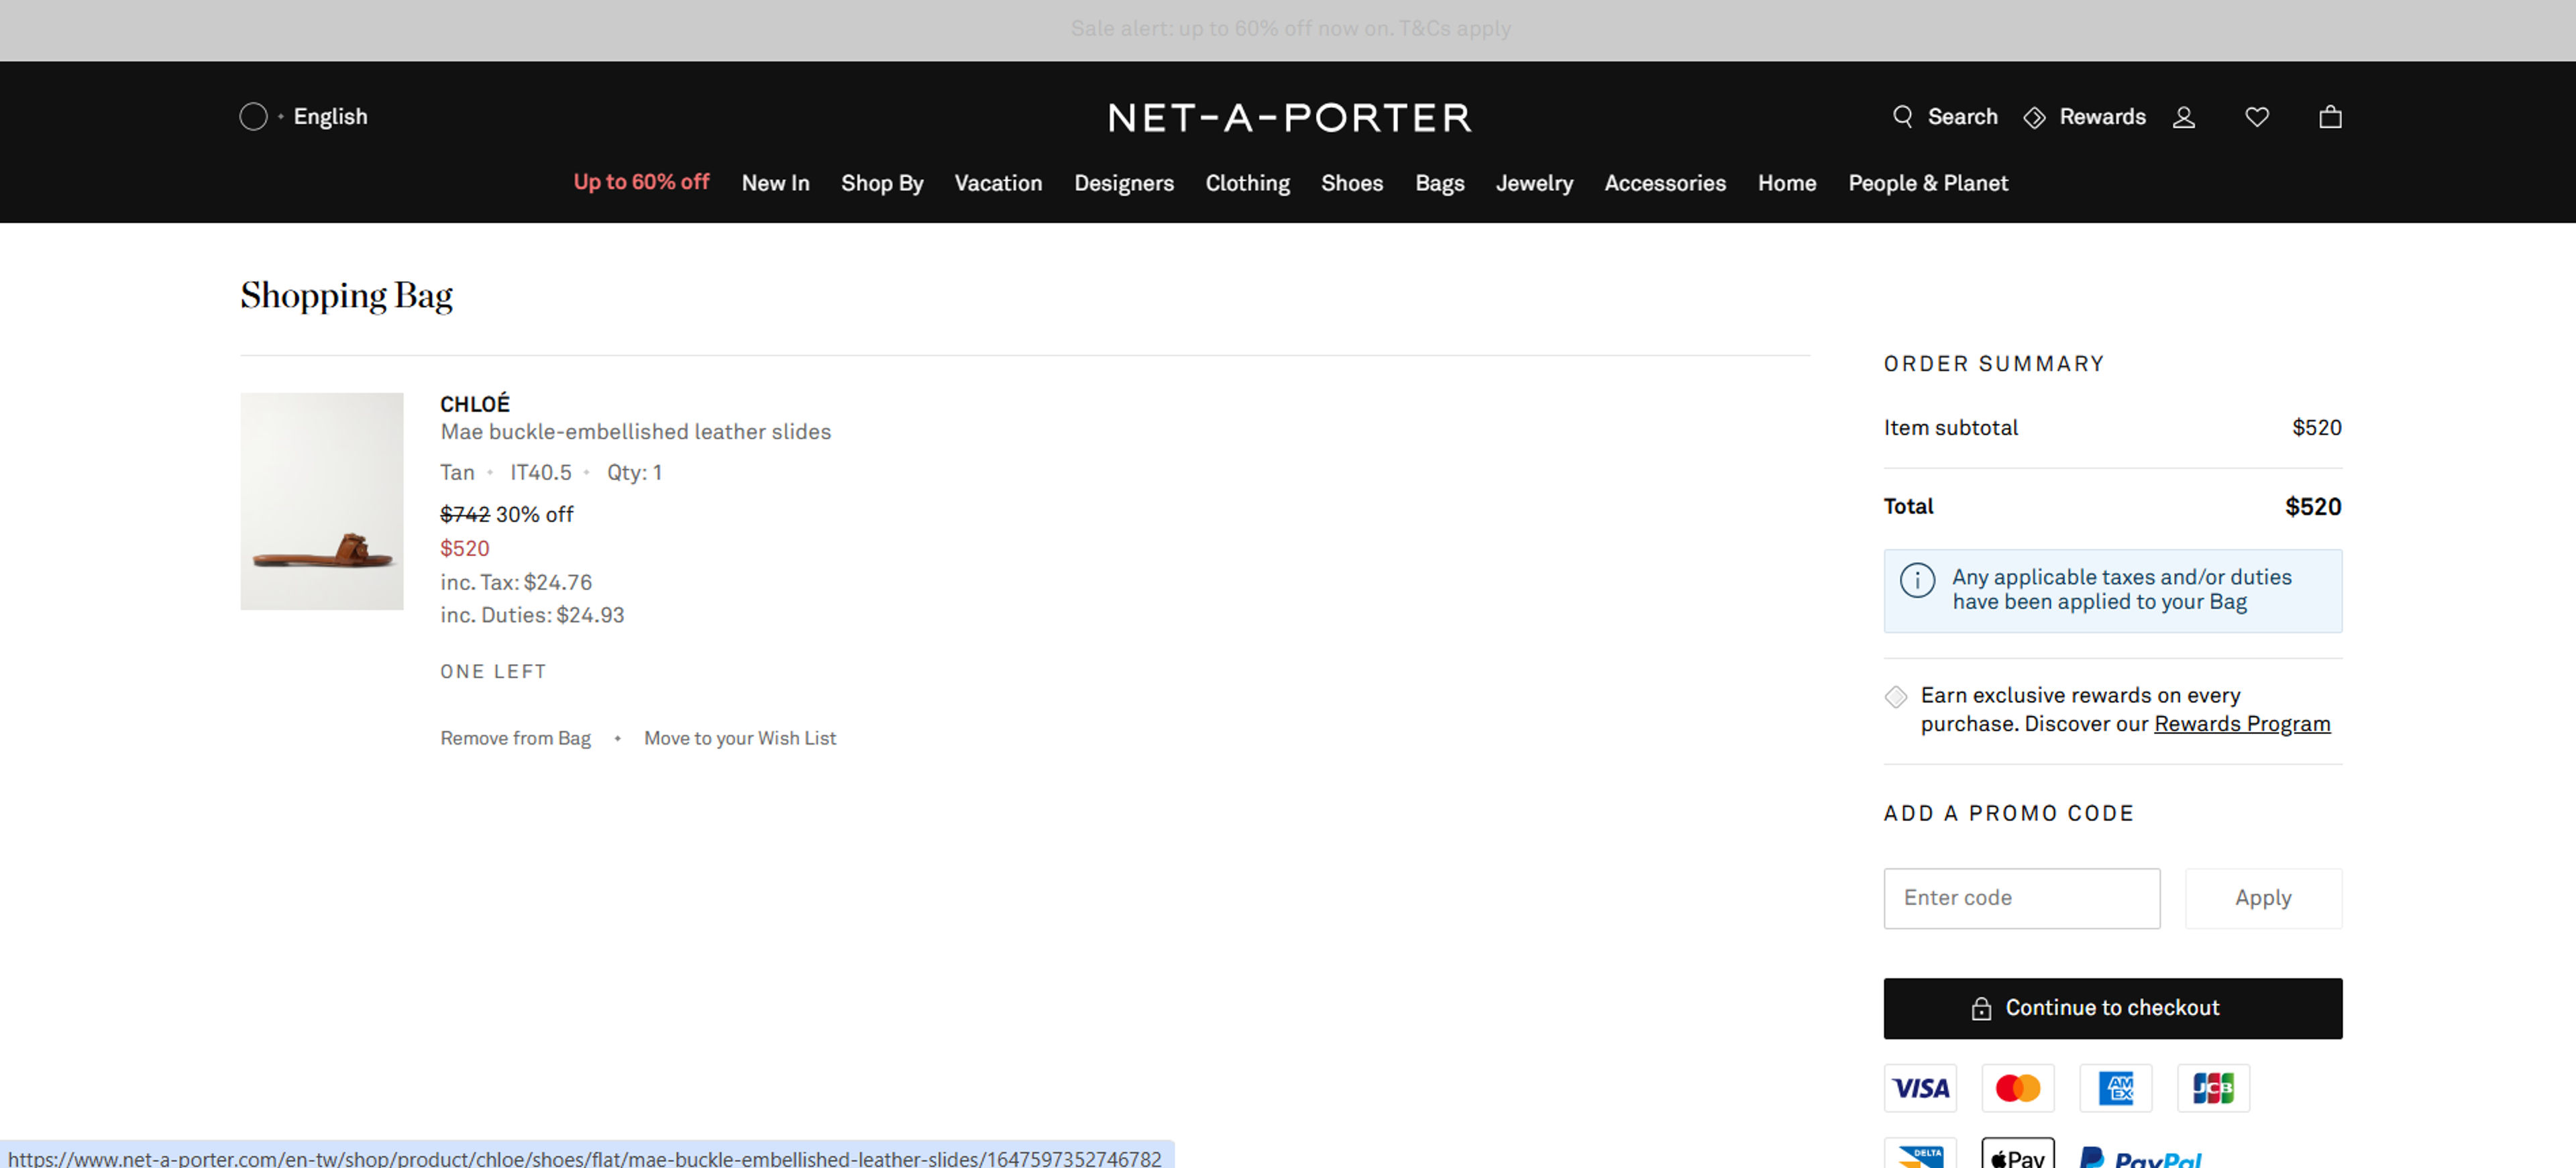Click the struck-through $742 price

465,514
